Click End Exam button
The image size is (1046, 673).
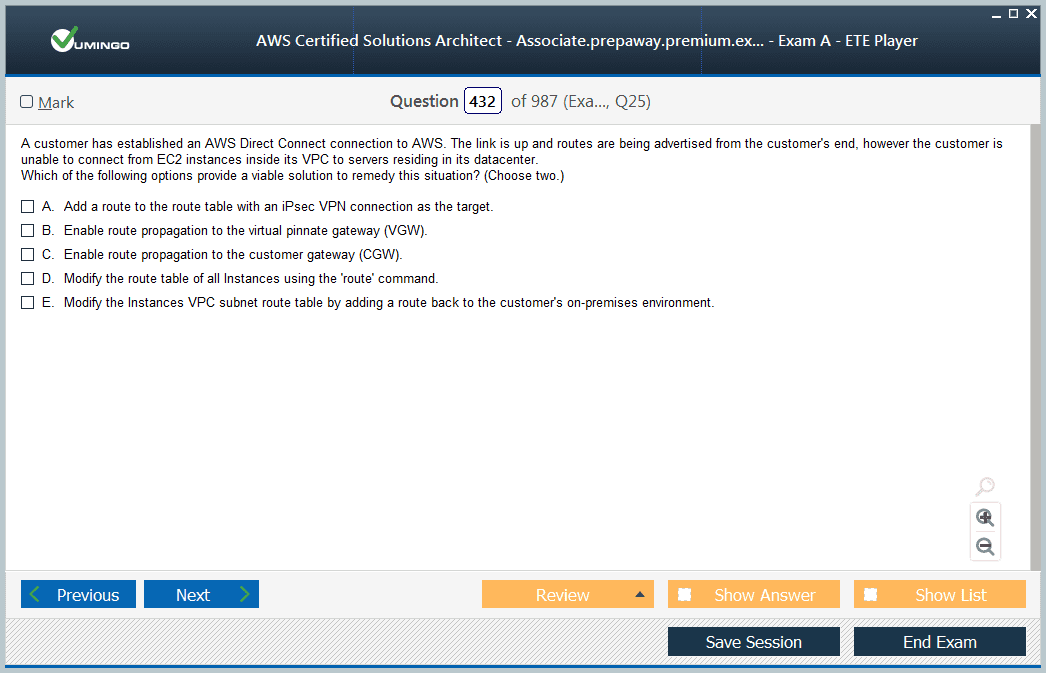tap(940, 642)
